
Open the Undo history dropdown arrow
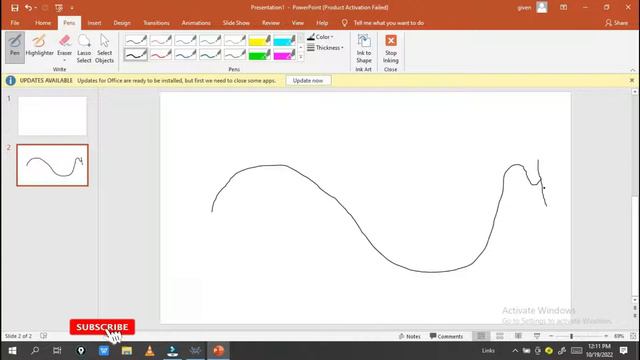tap(36, 7)
